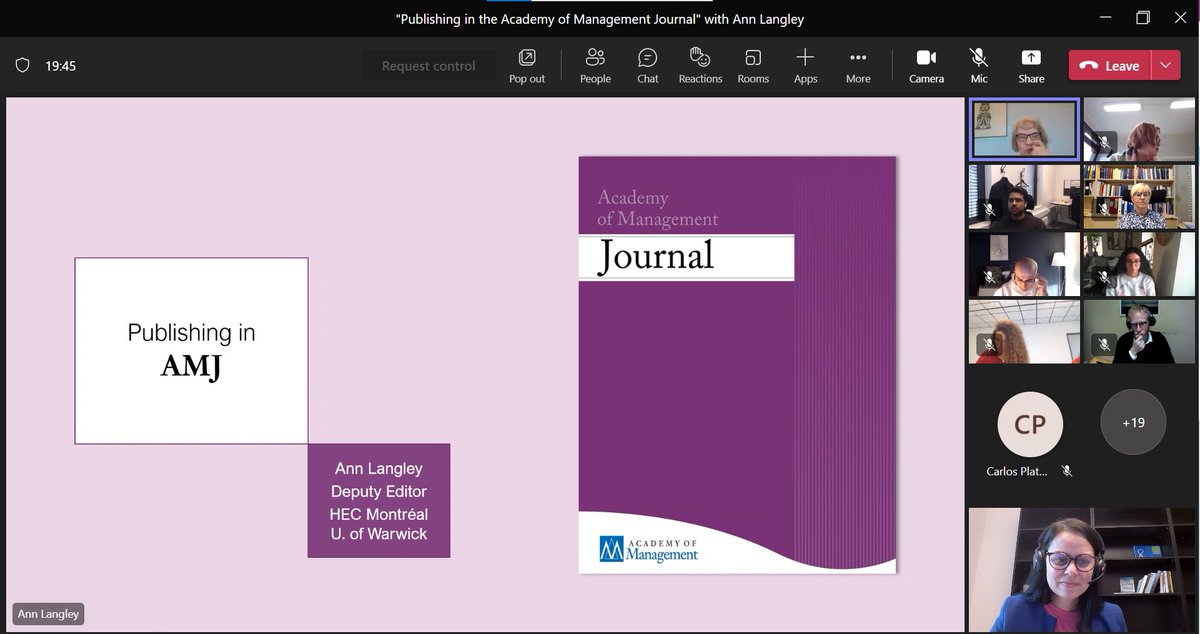This screenshot has height=634, width=1200.
Task: Show the +19 additional participants
Action: click(x=1133, y=422)
